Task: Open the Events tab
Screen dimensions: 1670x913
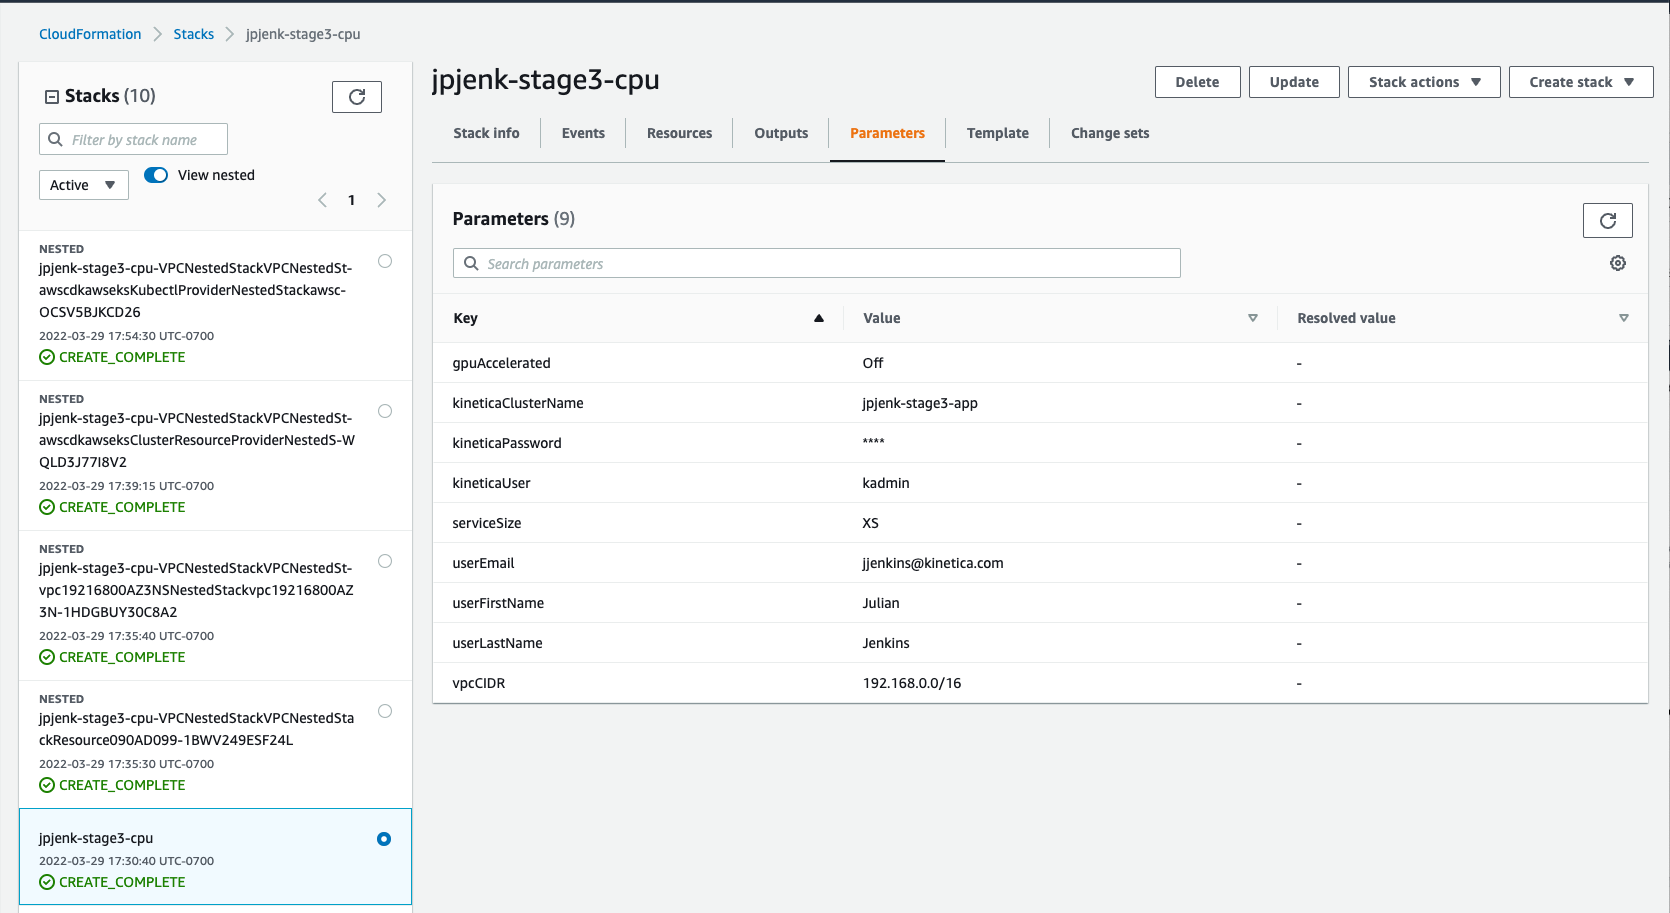Action: pyautogui.click(x=583, y=132)
